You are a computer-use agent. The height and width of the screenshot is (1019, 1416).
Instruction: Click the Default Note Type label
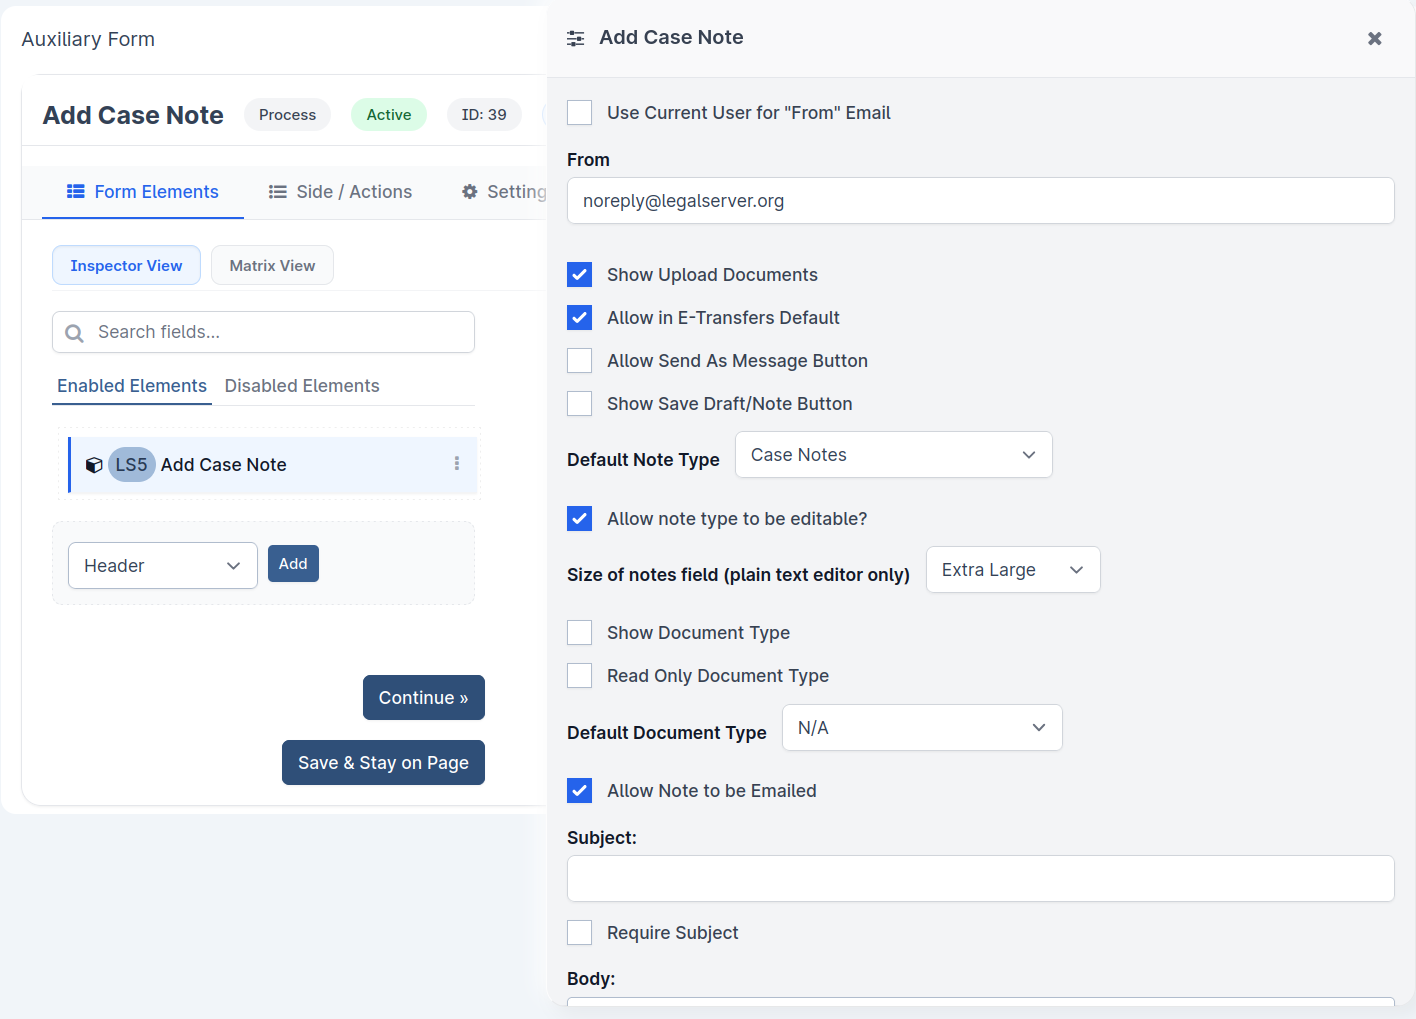[643, 460]
